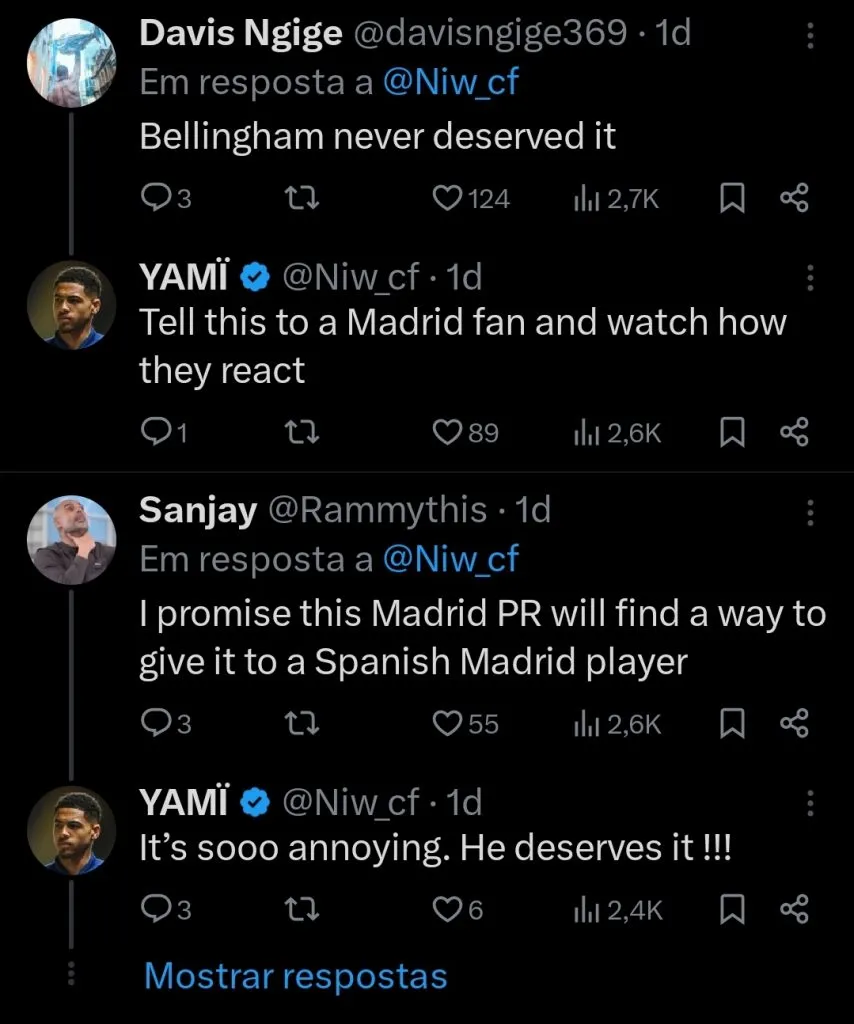This screenshot has height=1024, width=854.
Task: Click Mostrar respostas to show replies
Action: [295, 975]
